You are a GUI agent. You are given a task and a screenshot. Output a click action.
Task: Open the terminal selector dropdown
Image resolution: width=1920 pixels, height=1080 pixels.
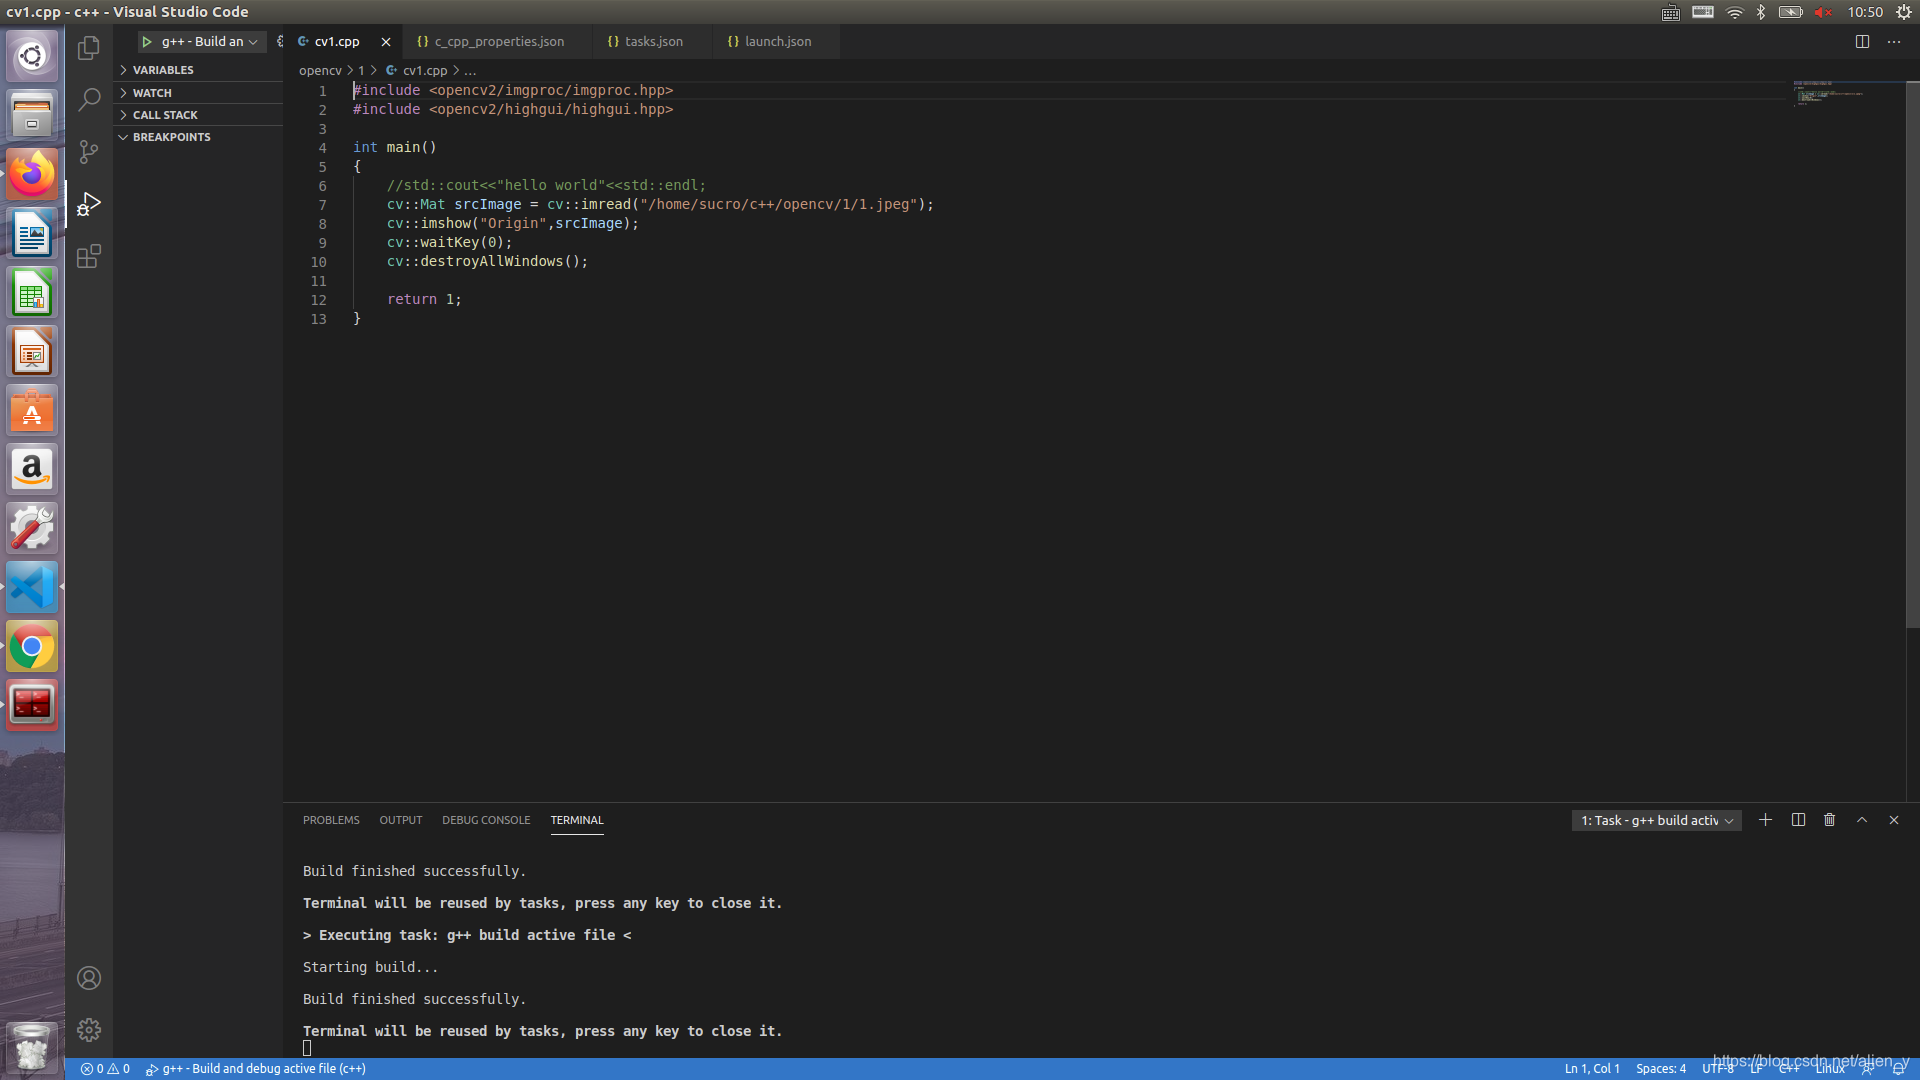(1657, 821)
